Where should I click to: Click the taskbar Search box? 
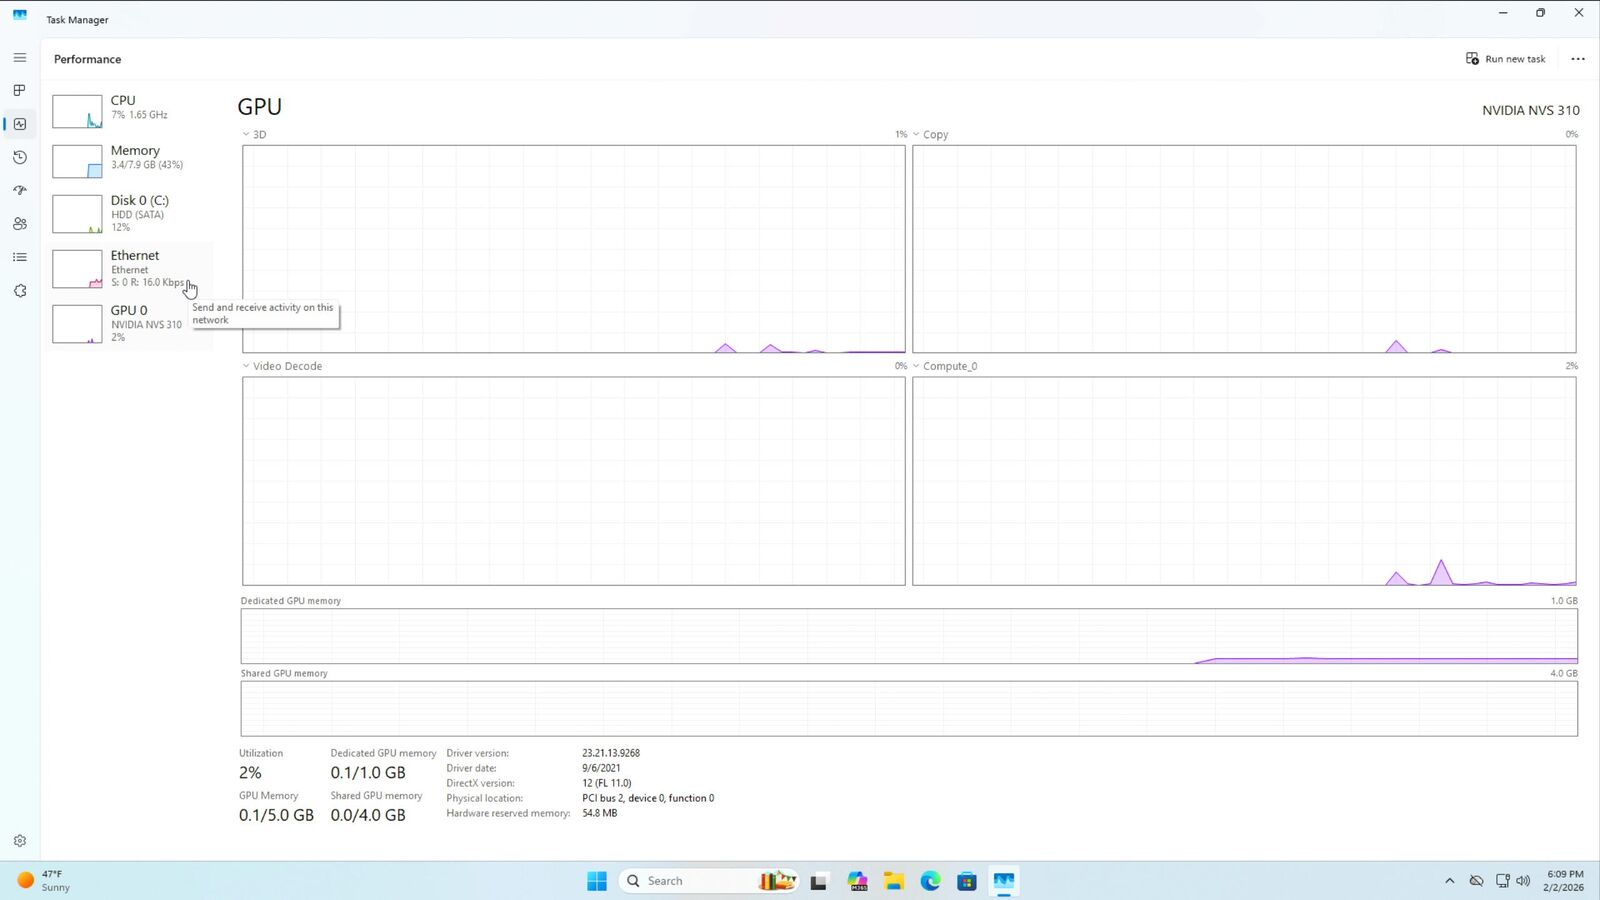point(690,881)
